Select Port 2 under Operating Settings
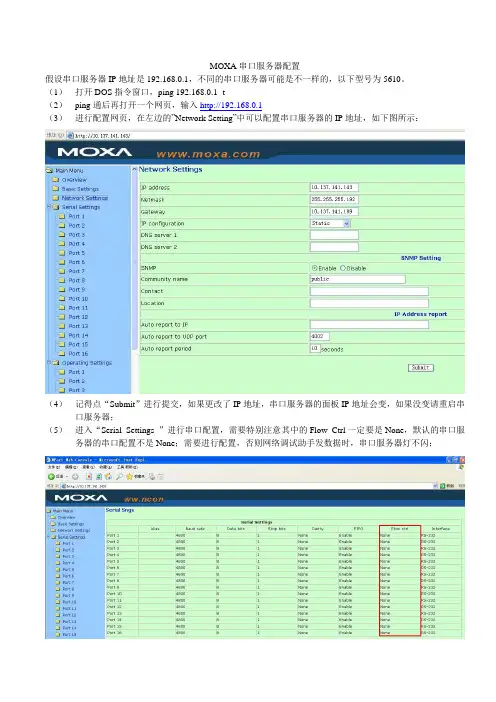 [76, 381]
